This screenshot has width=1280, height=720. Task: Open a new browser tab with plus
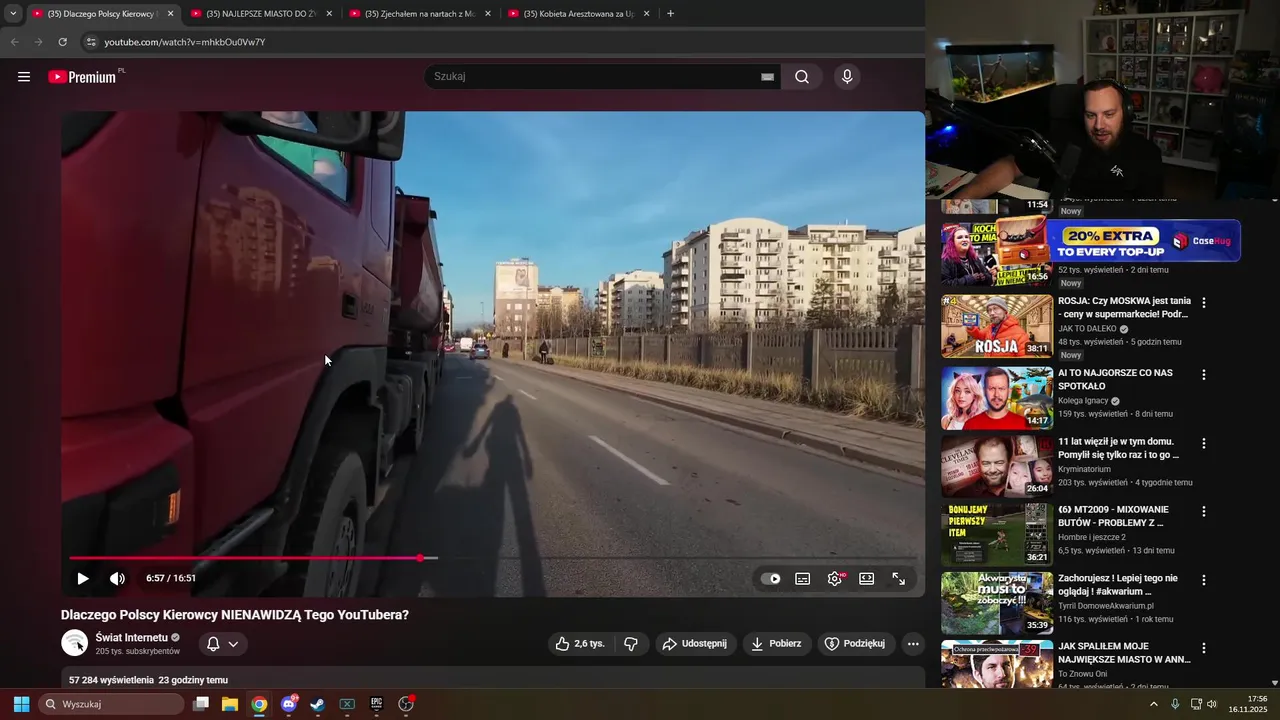click(670, 14)
